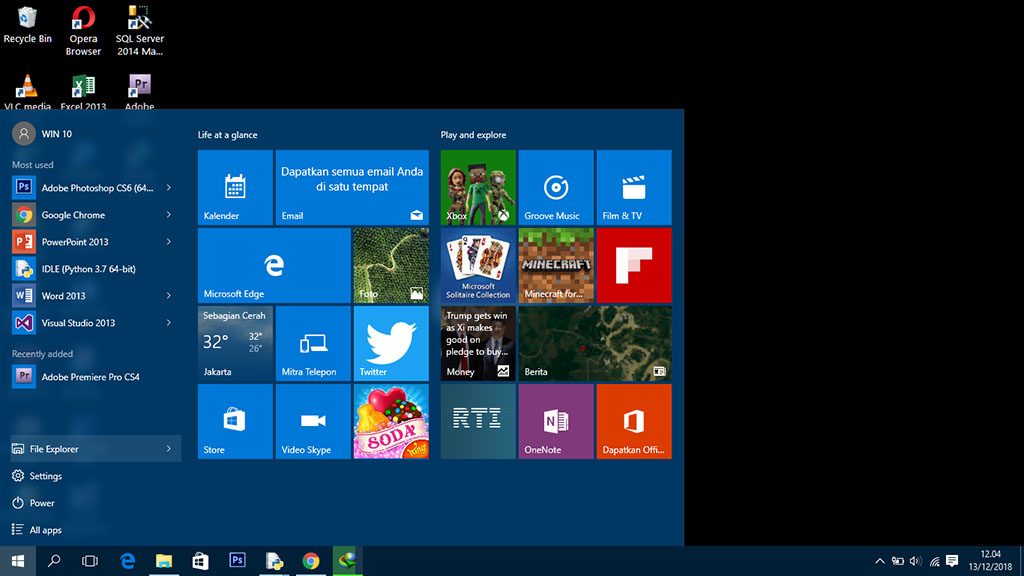Open the Twitter tile
The height and width of the screenshot is (576, 1024).
coord(391,343)
